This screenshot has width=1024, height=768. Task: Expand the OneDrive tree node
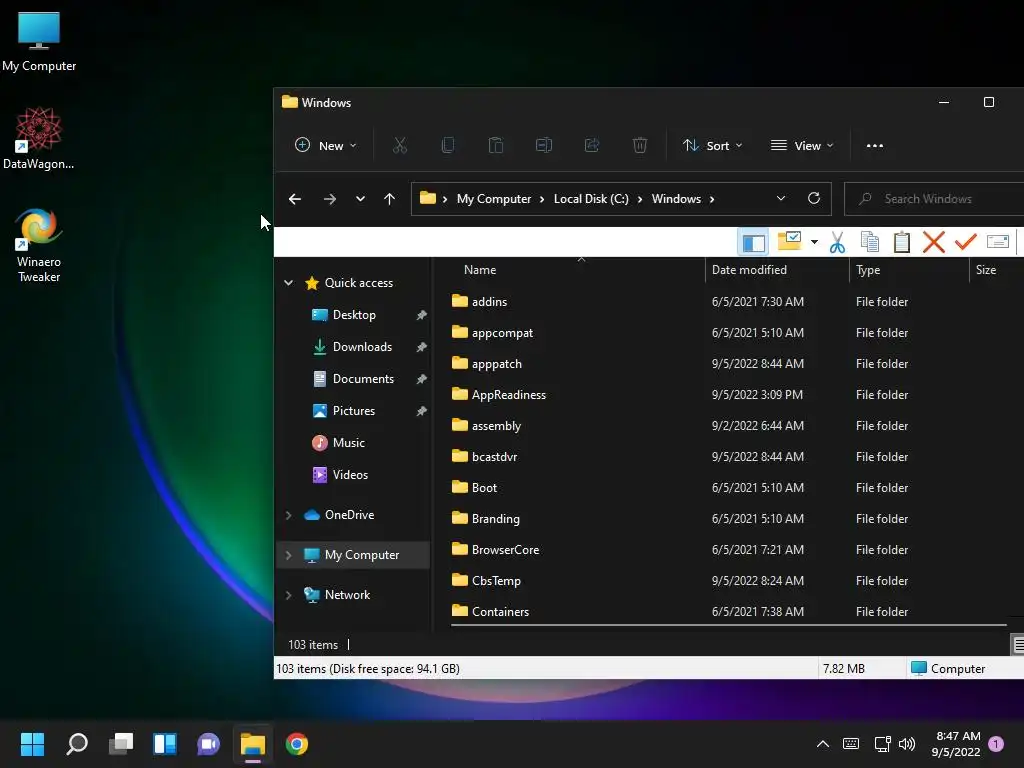point(289,515)
